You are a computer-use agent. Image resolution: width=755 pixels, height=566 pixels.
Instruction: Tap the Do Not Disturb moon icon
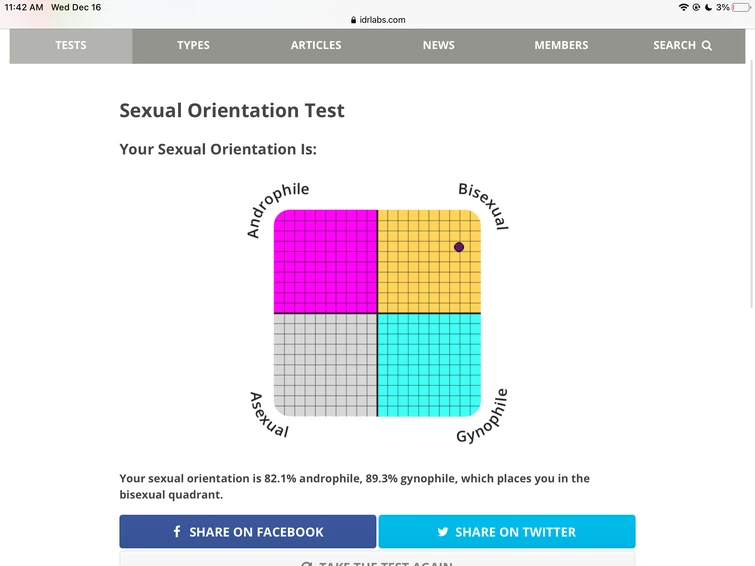[708, 7]
